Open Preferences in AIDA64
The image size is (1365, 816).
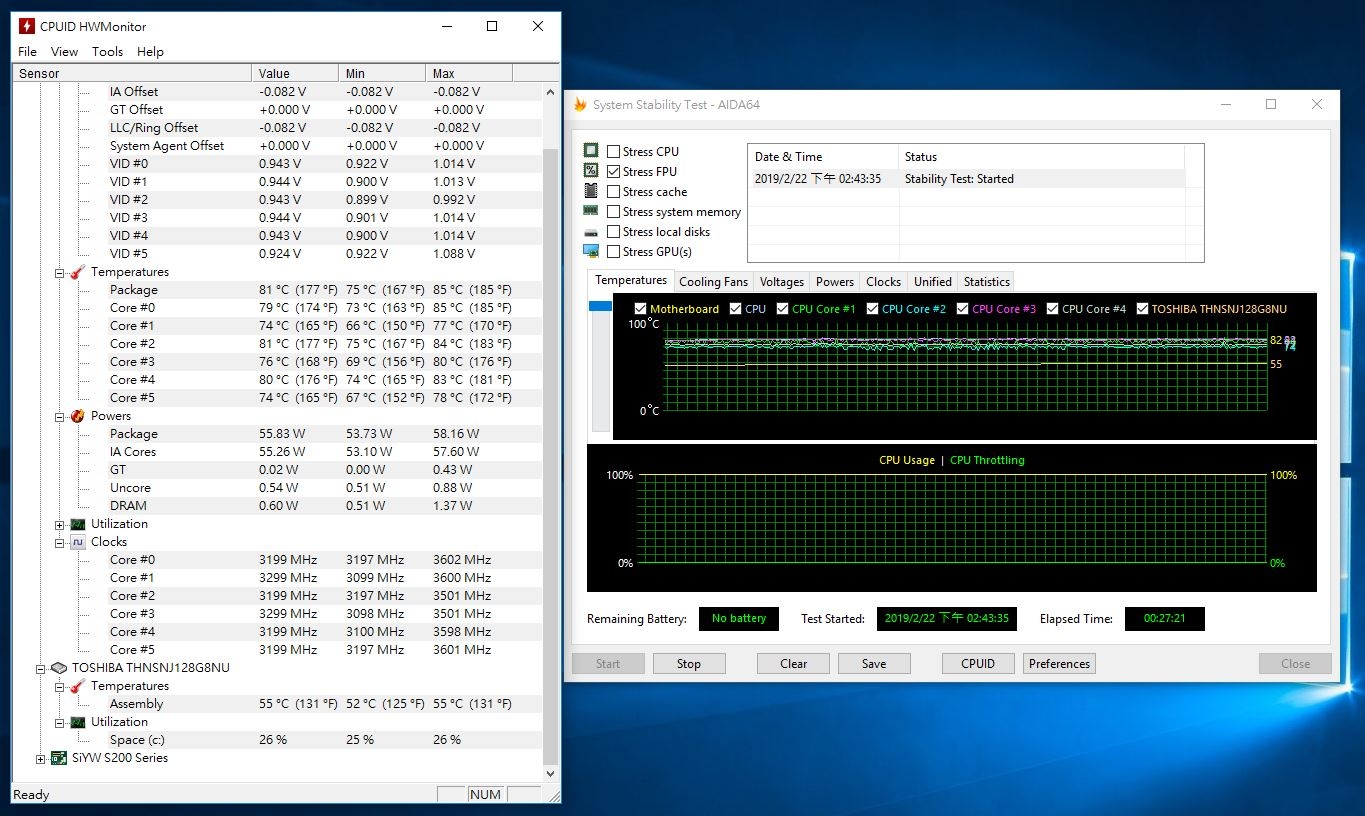tap(1059, 664)
